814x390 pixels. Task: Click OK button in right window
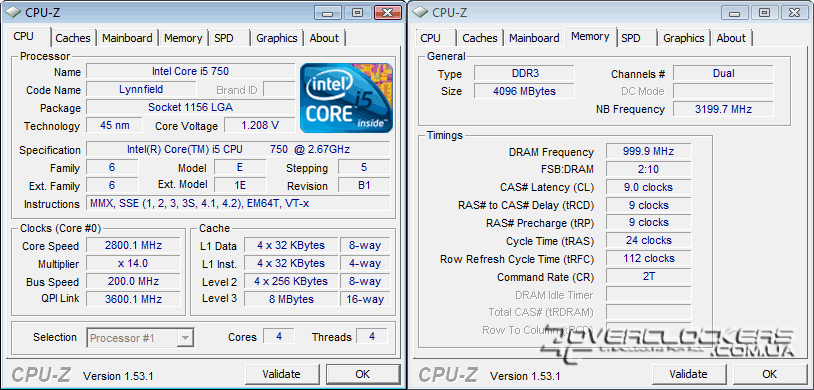[769, 374]
